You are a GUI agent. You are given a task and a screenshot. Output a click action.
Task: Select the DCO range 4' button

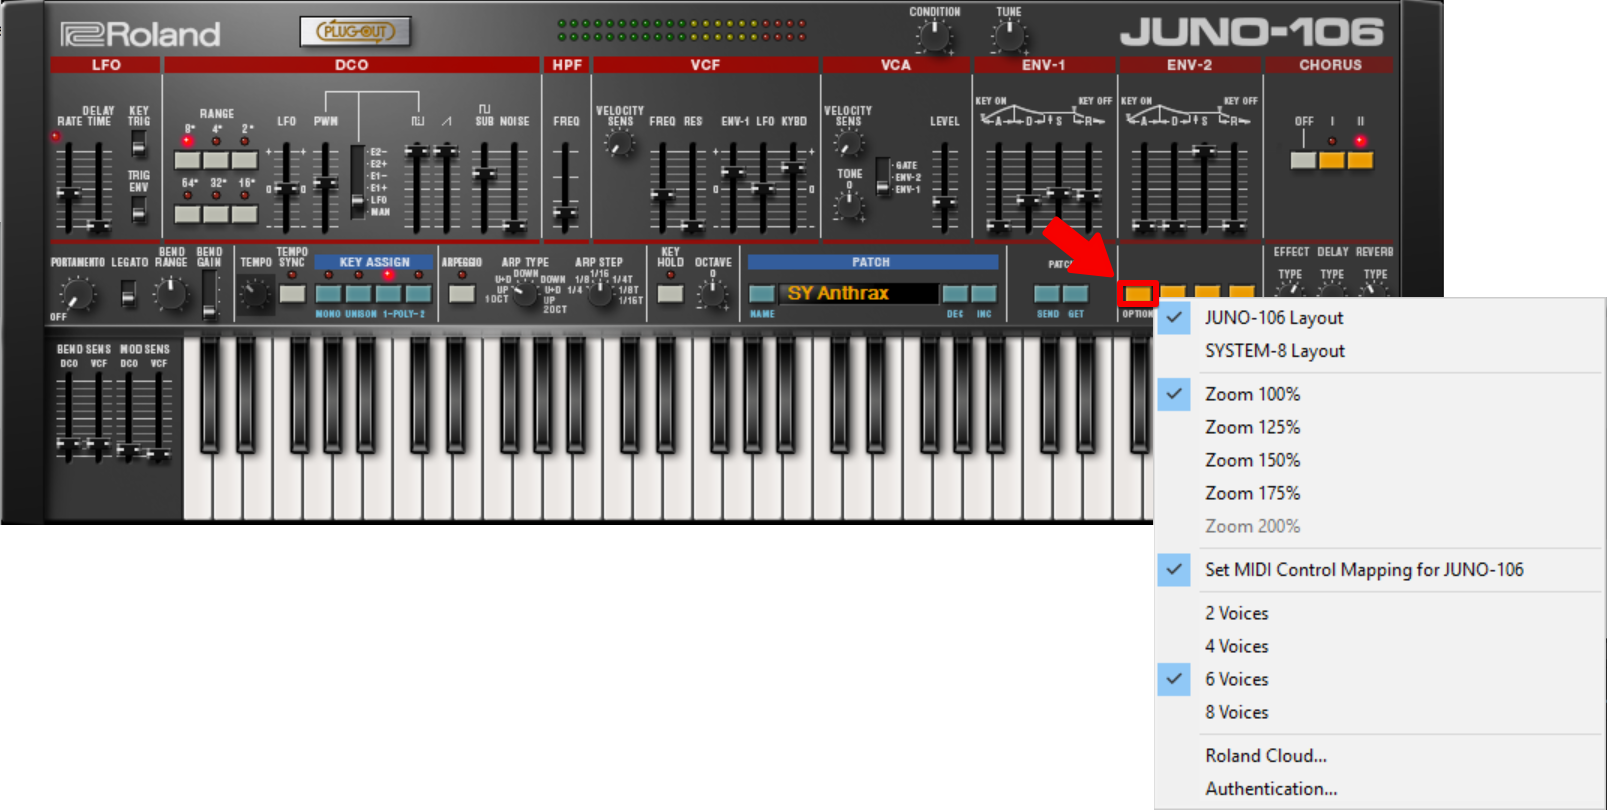(x=216, y=160)
